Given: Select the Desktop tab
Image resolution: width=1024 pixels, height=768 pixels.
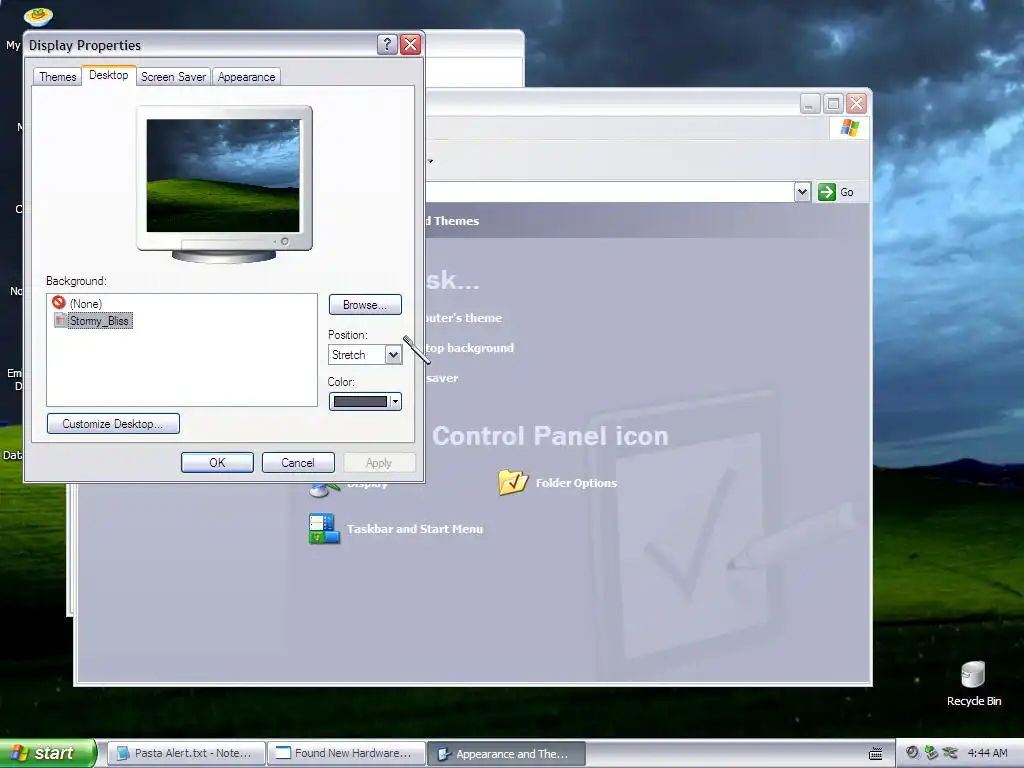Looking at the screenshot, I should pos(108,75).
